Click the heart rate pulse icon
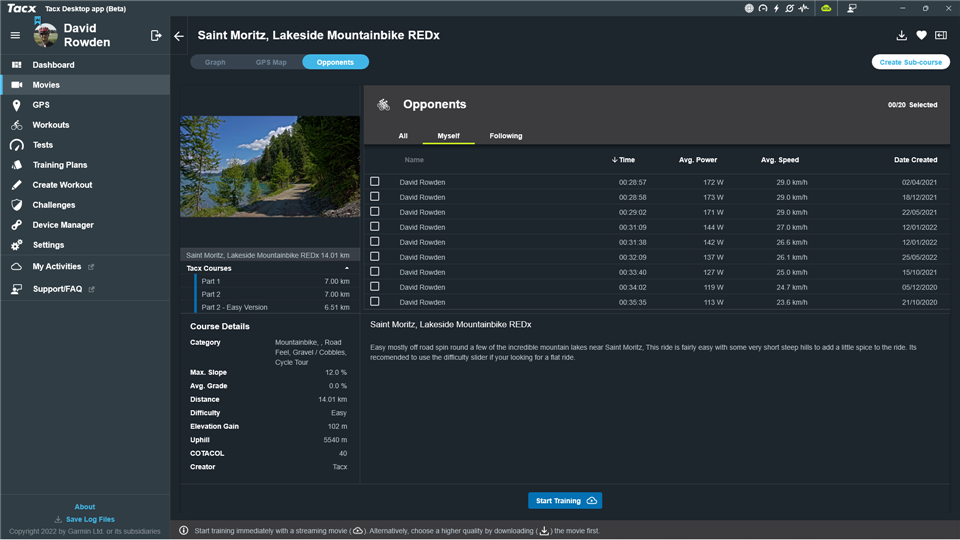Screen dimensions: 960x540 [803, 9]
